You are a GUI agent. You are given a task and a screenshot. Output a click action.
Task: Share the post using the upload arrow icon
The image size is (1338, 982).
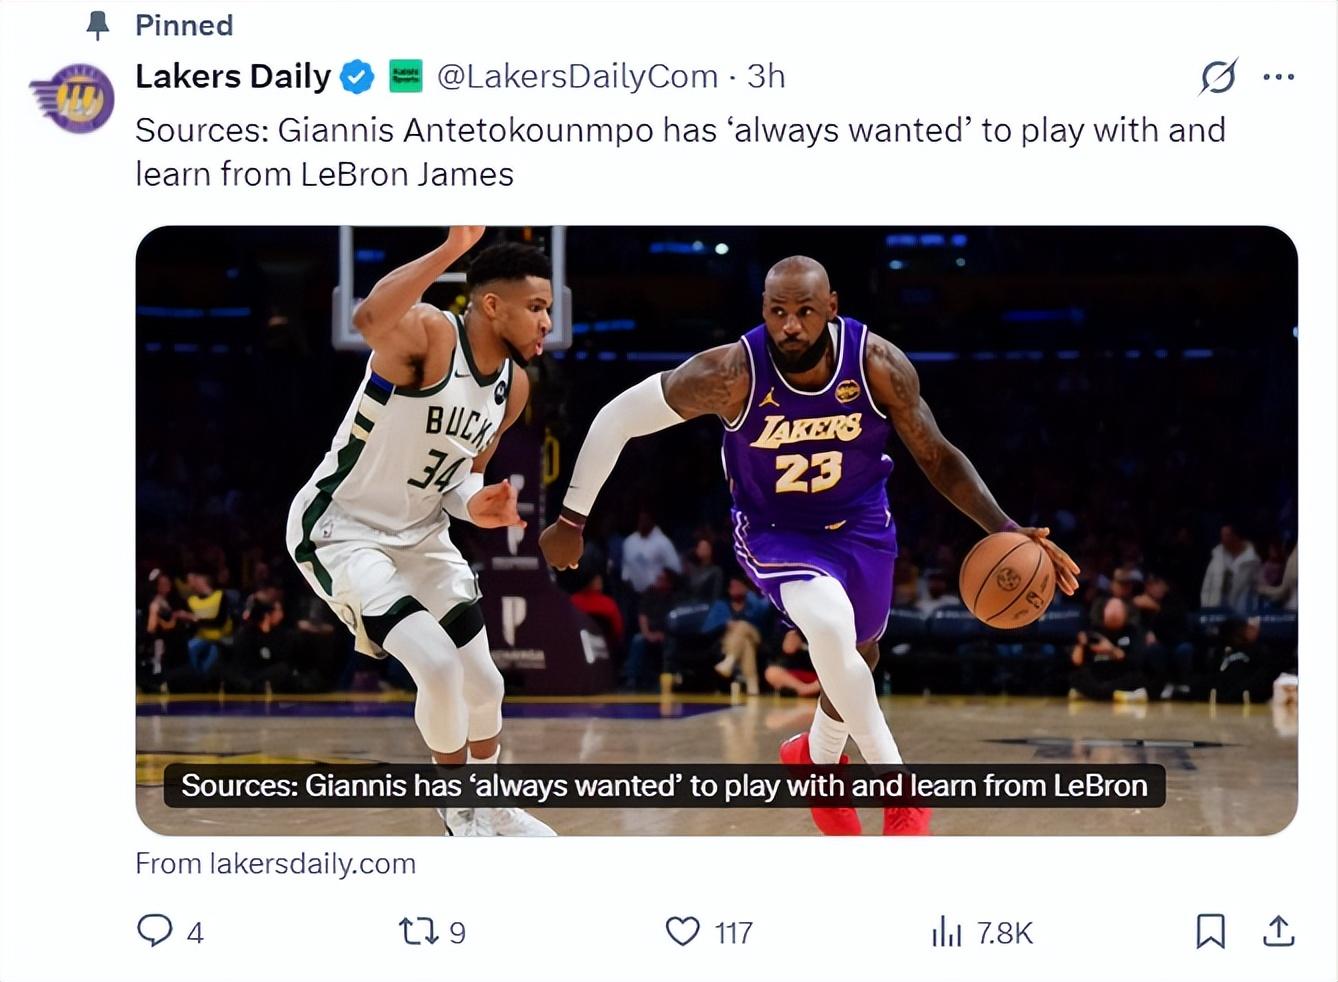click(x=1278, y=931)
